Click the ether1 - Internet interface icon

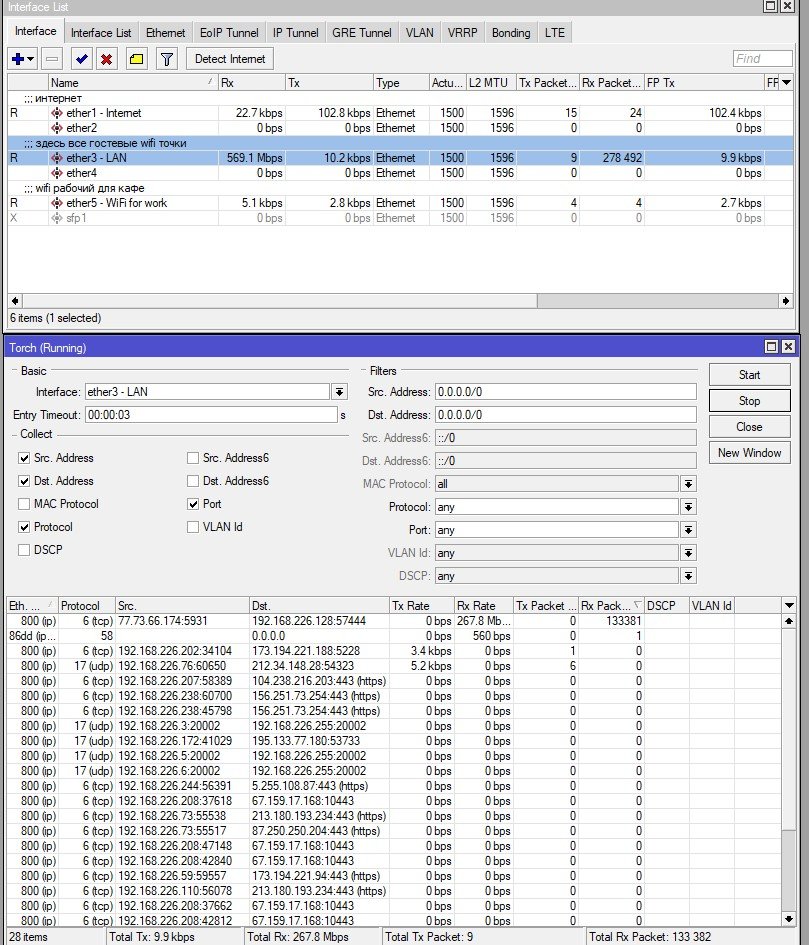pyautogui.click(x=57, y=113)
